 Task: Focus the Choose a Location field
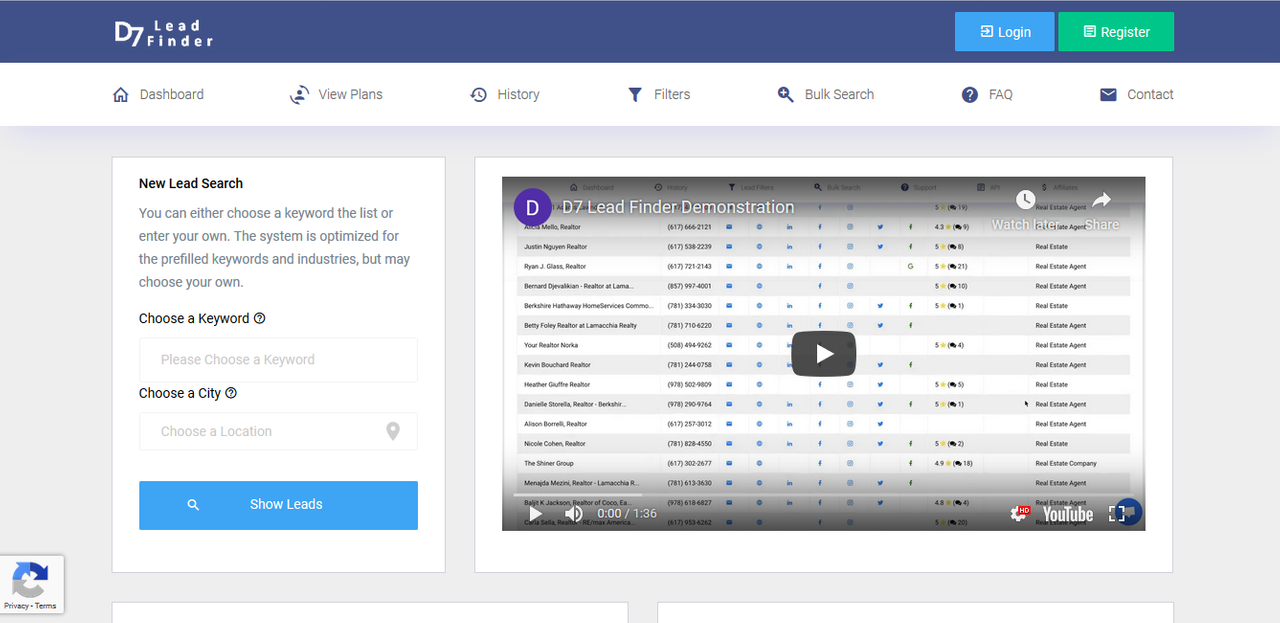(278, 432)
